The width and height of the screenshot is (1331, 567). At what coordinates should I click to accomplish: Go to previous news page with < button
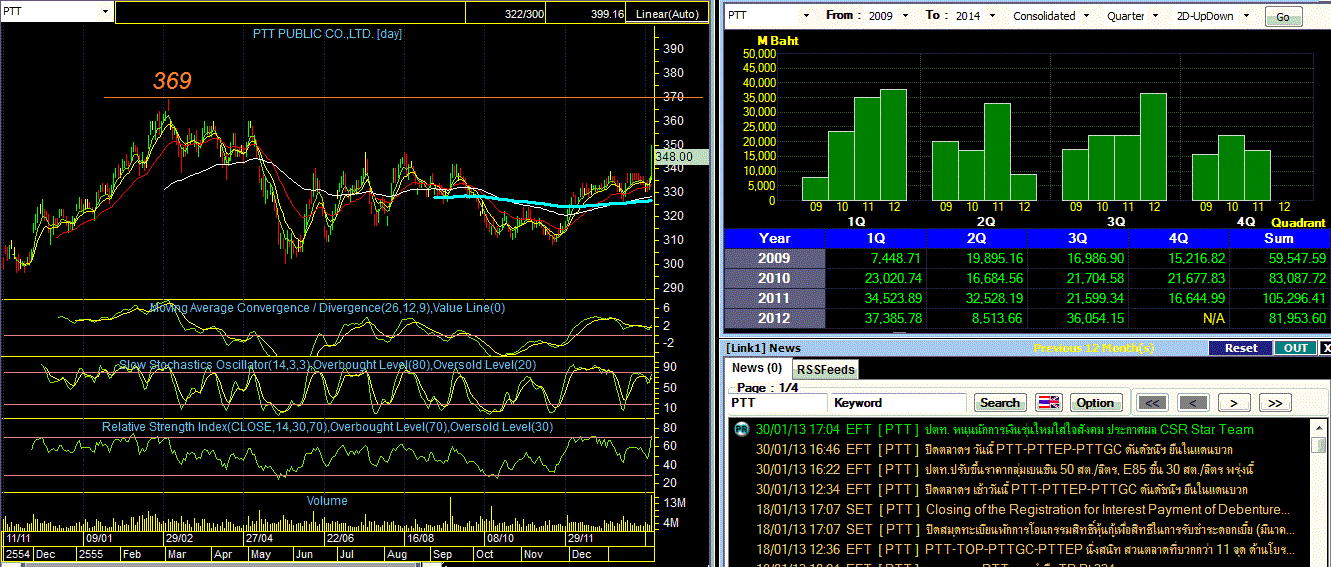click(1193, 403)
